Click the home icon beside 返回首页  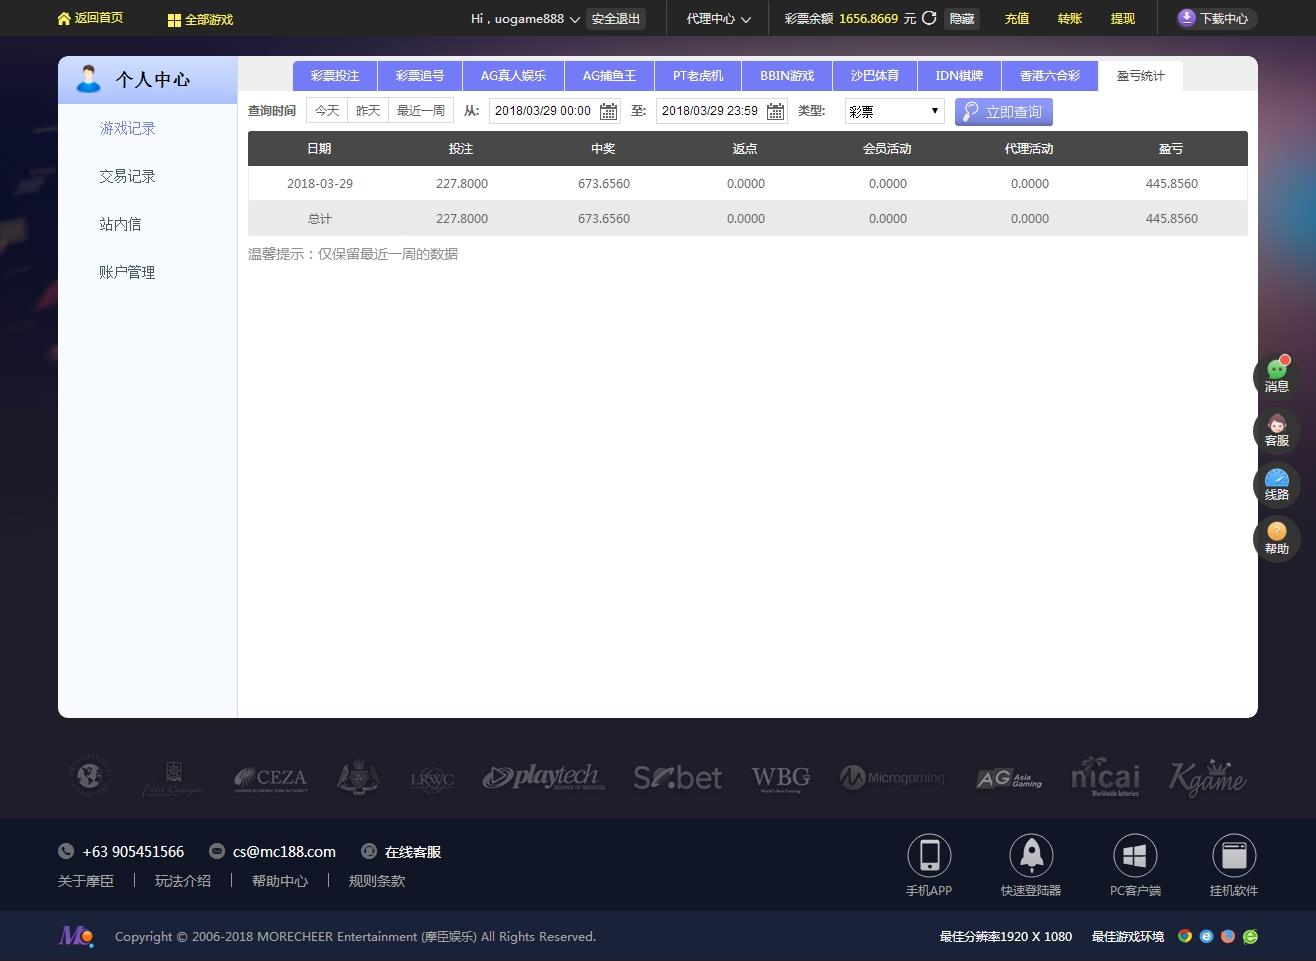64,19
